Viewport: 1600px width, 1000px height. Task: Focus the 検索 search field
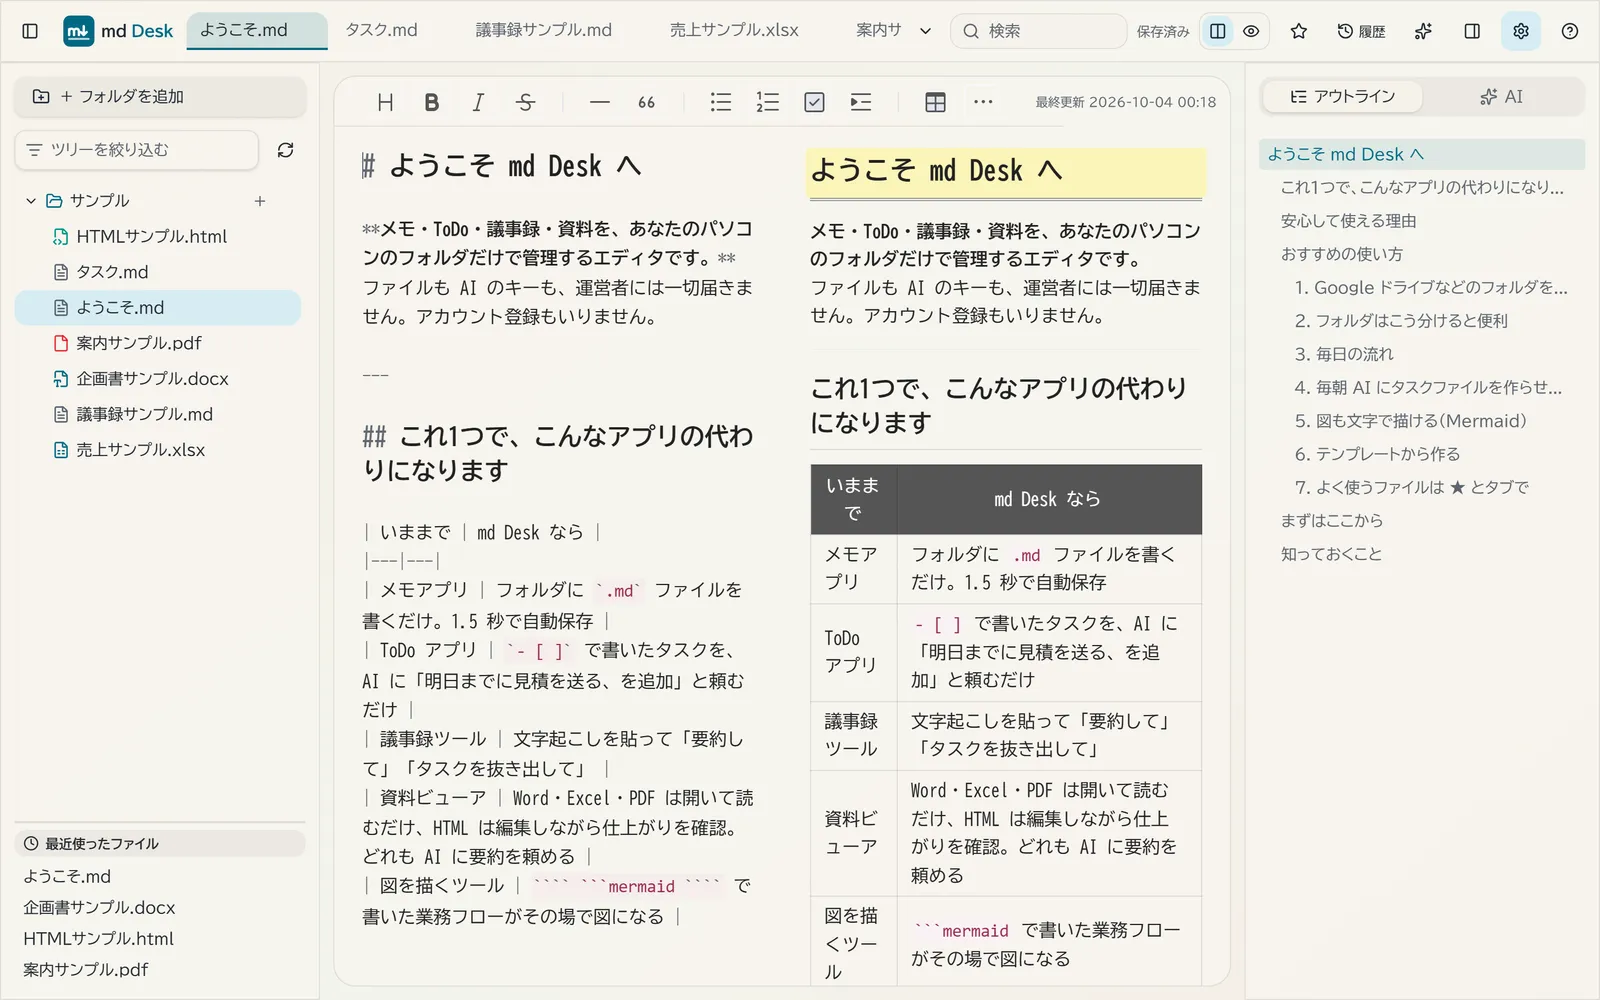1039,31
